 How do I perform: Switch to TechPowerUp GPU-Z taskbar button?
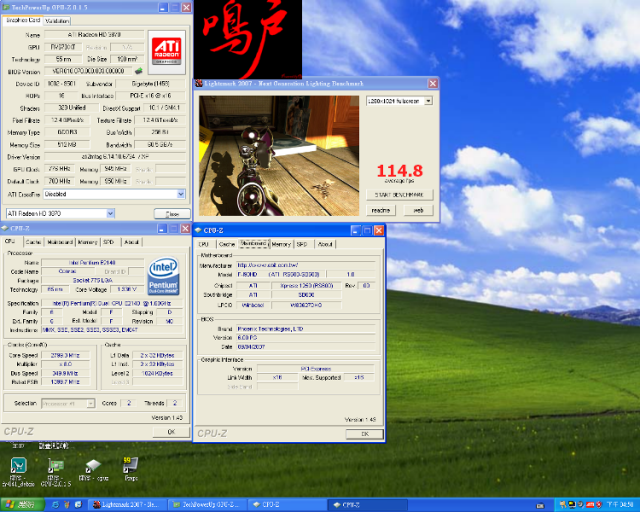(x=206, y=505)
